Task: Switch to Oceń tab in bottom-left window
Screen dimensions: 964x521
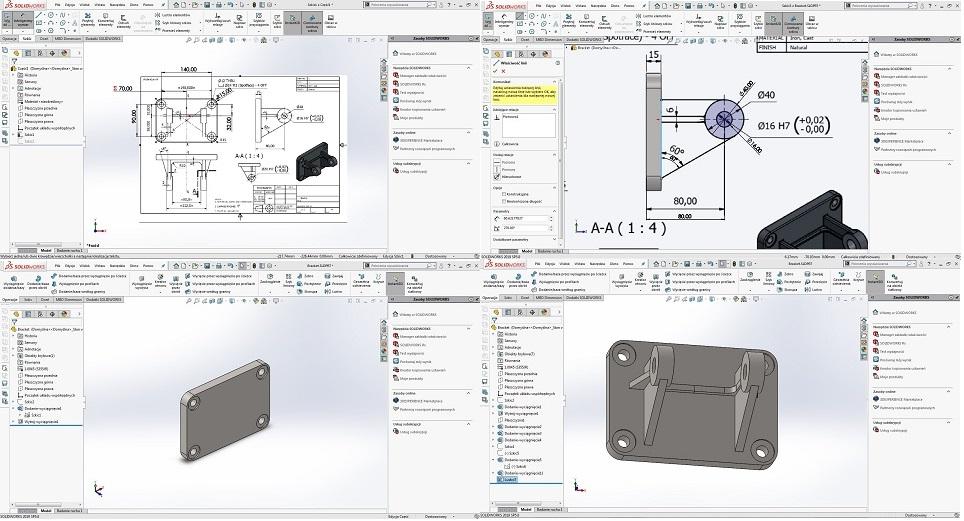Action: [x=45, y=300]
